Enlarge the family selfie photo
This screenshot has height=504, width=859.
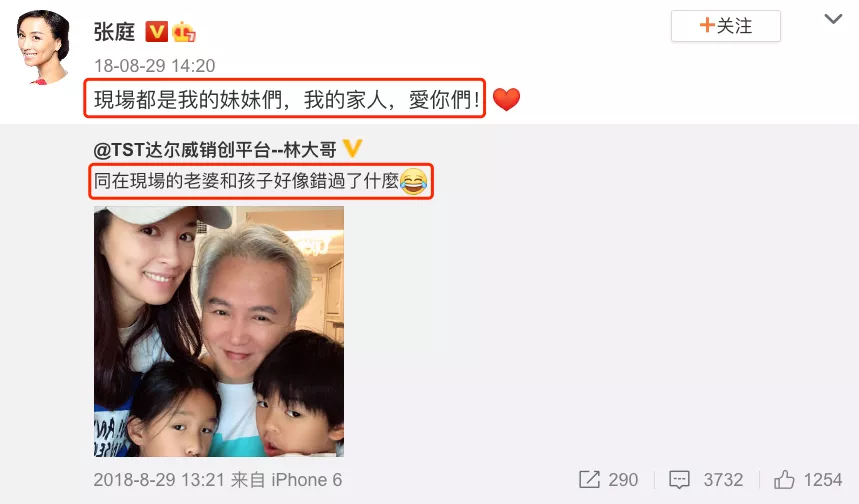point(219,331)
